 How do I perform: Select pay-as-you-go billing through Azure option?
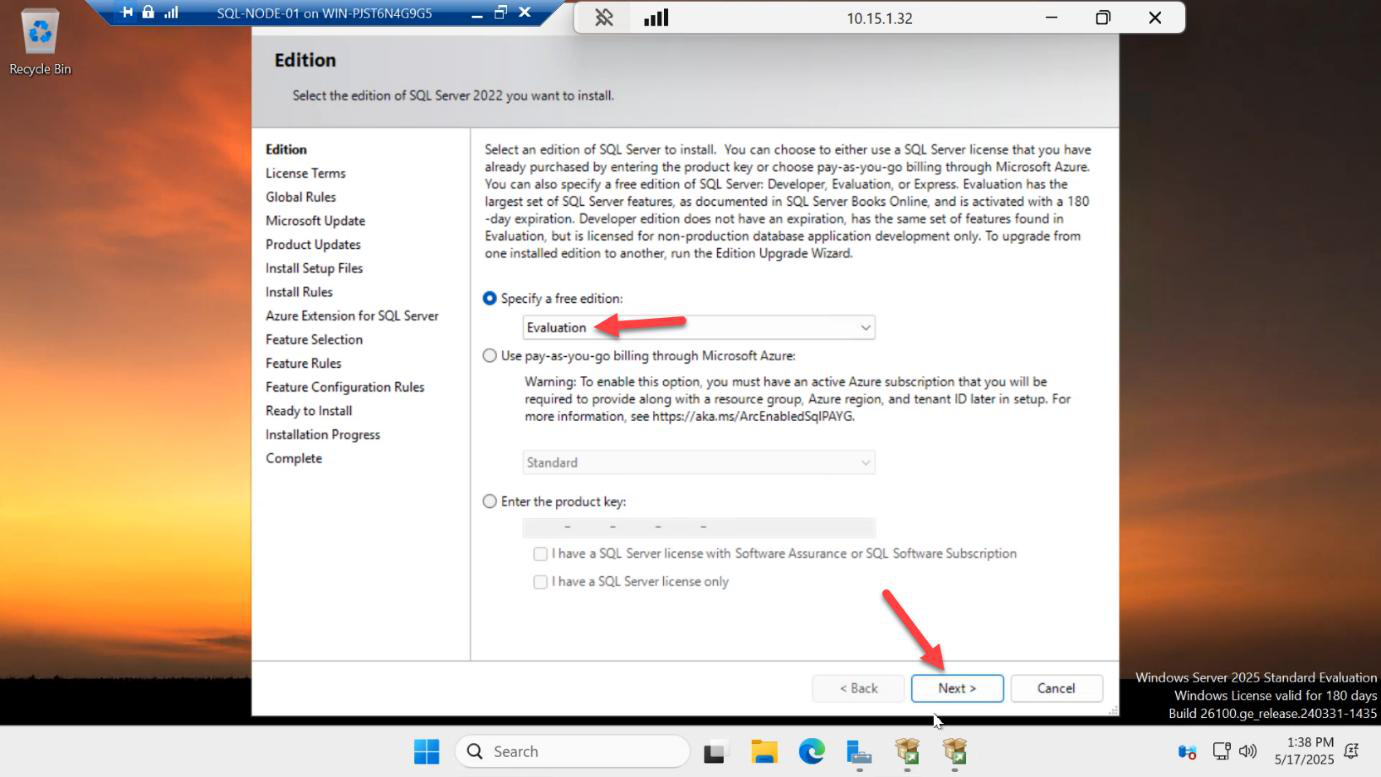[489, 355]
